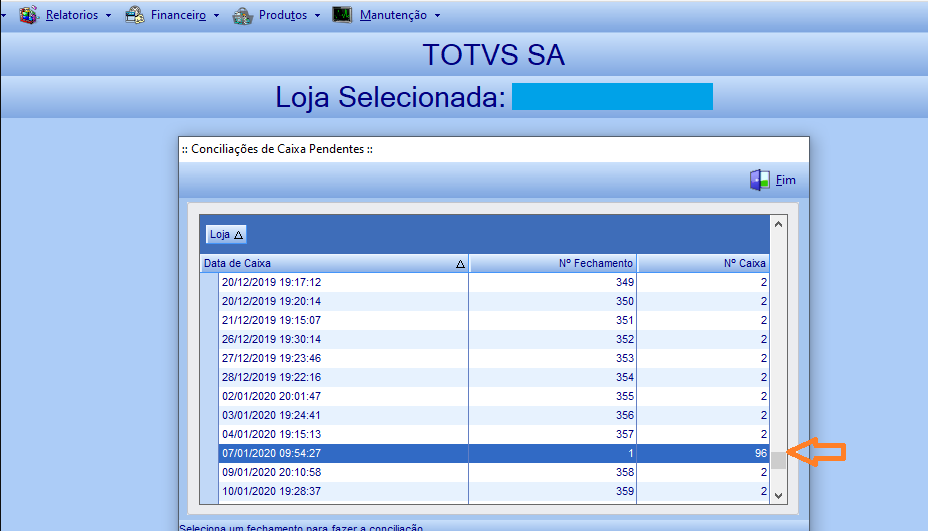Click the Fim button label
Image resolution: width=929 pixels, height=531 pixels.
(786, 180)
